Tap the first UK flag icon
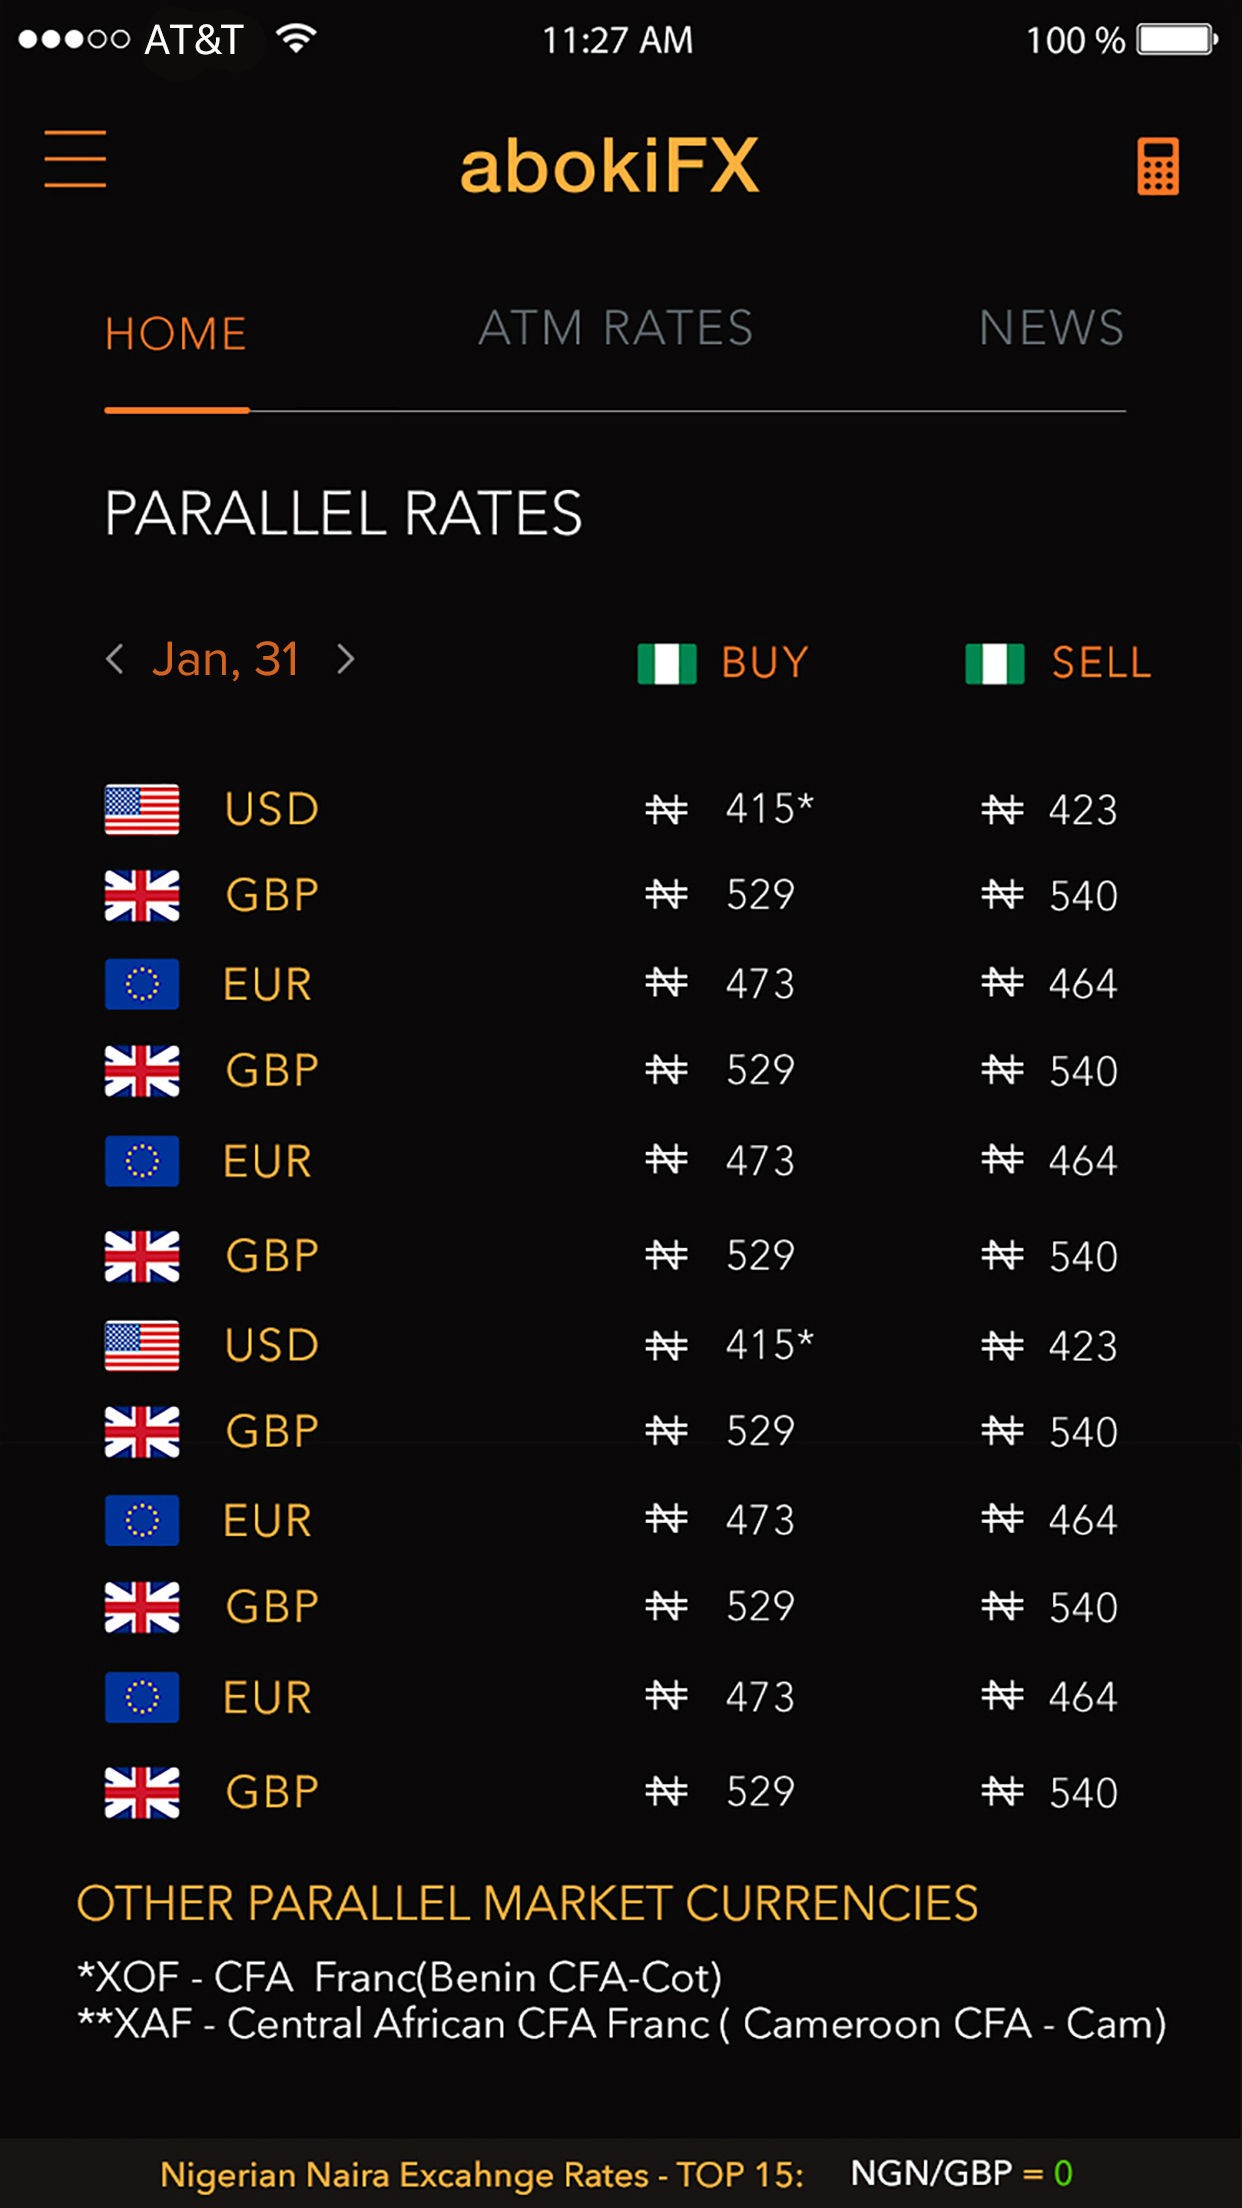1242x2208 pixels. pyautogui.click(x=142, y=895)
